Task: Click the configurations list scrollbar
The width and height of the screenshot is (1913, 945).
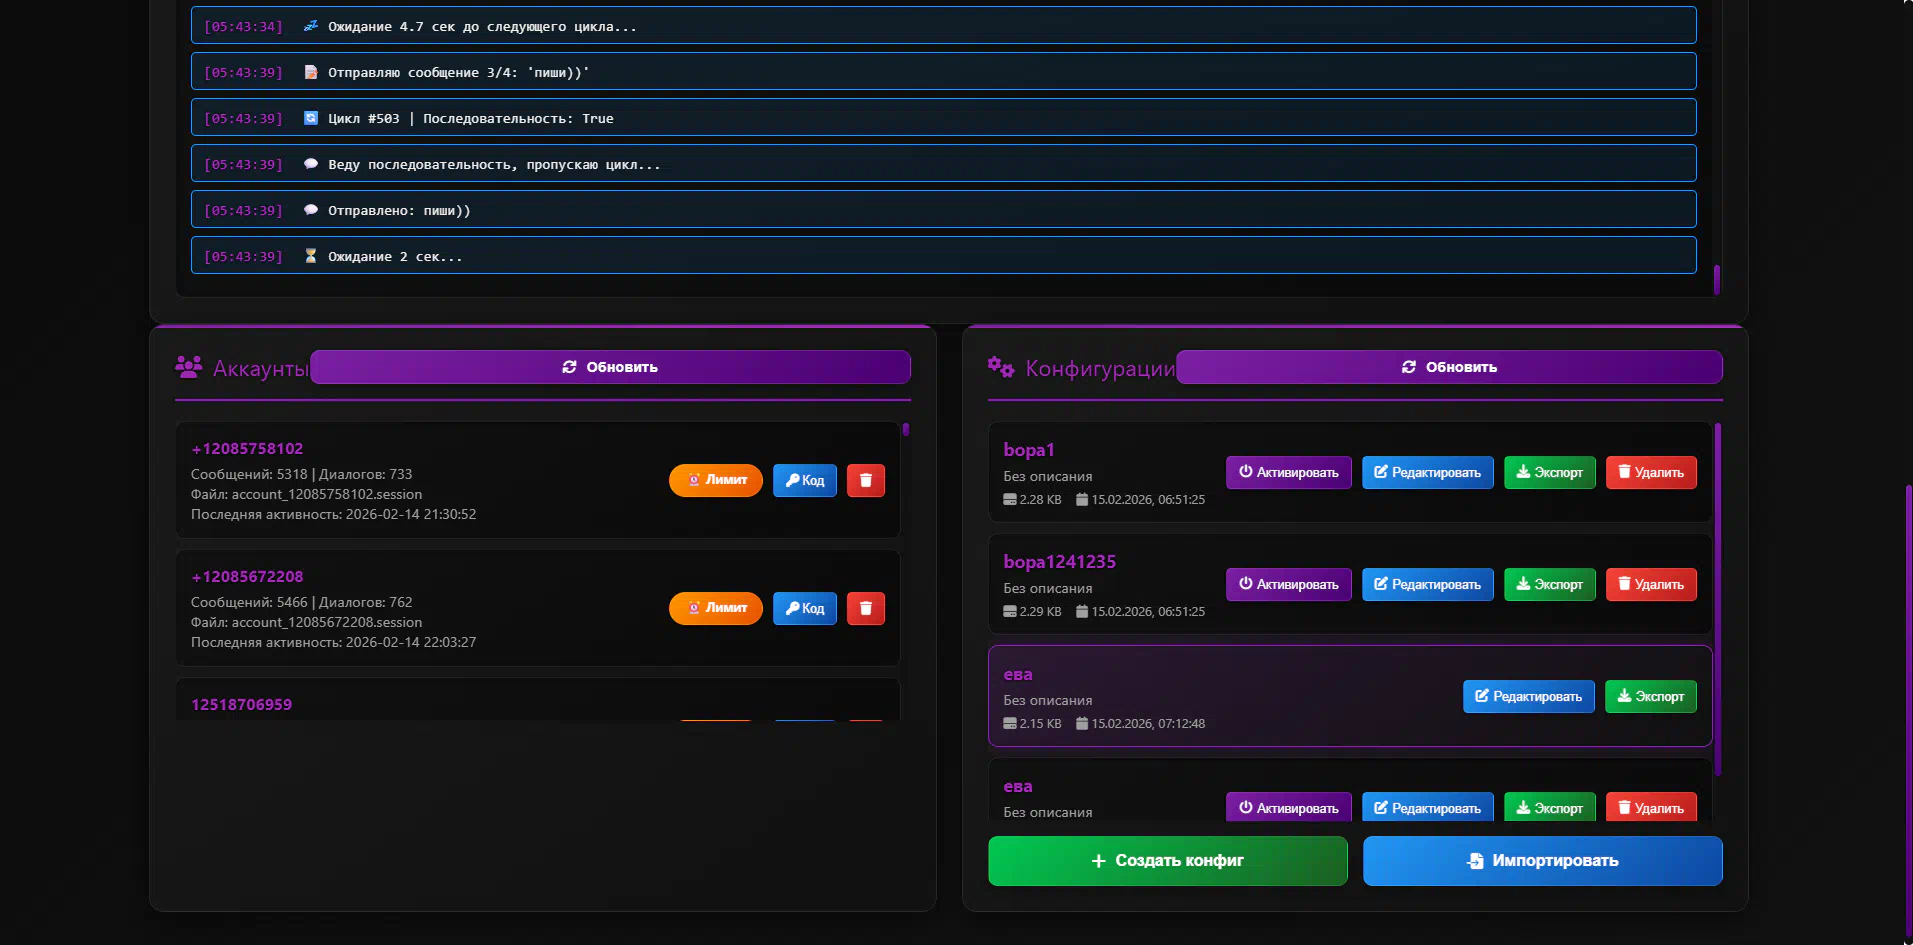Action: click(1717, 600)
